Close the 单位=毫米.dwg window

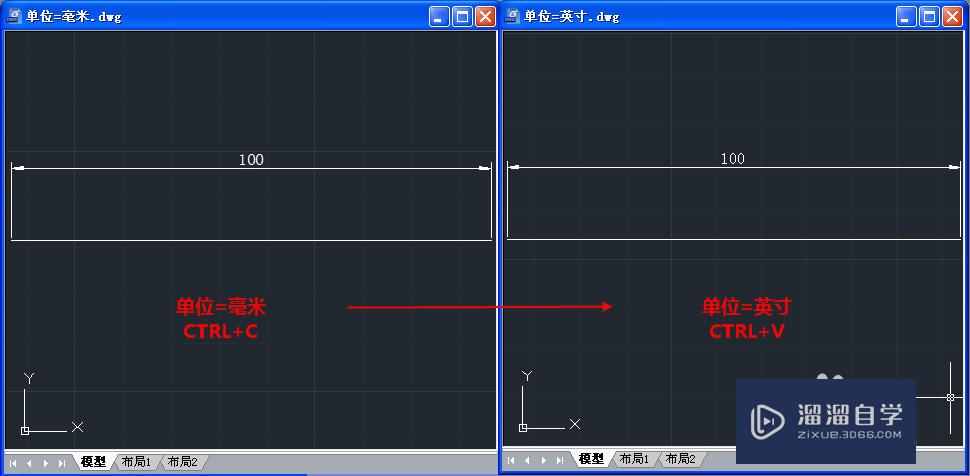(484, 17)
